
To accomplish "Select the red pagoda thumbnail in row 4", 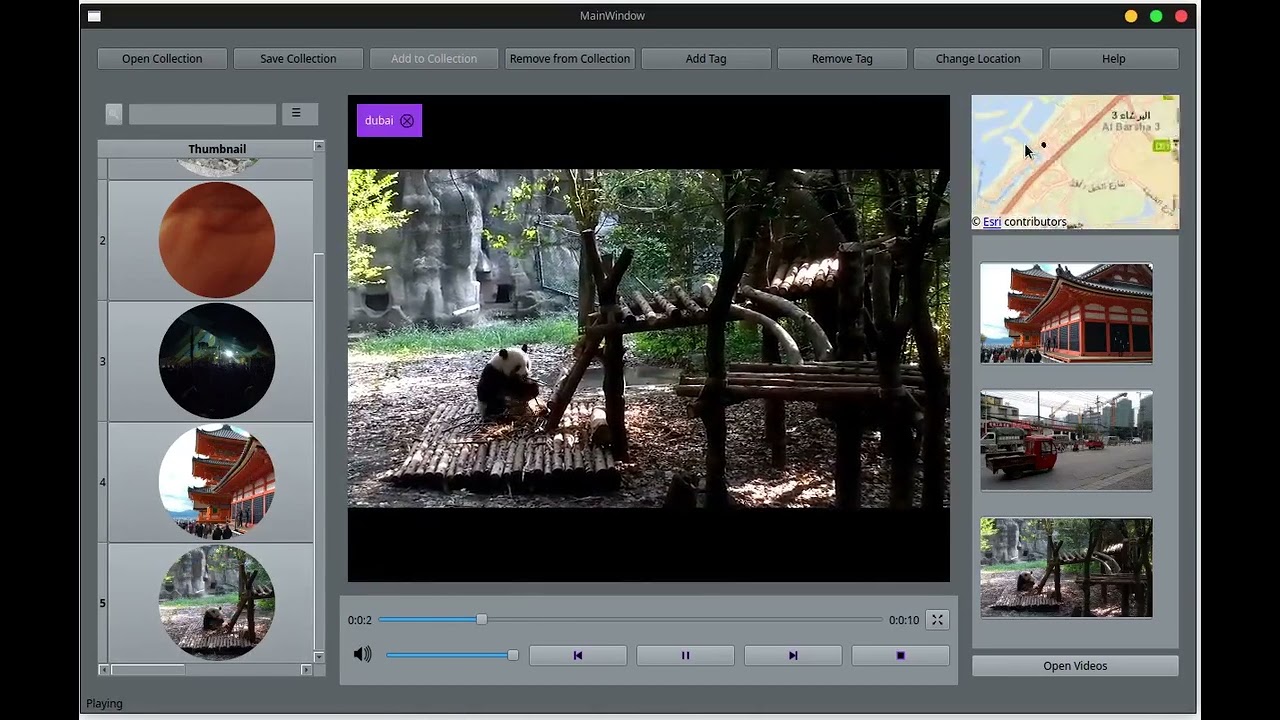I will [217, 482].
